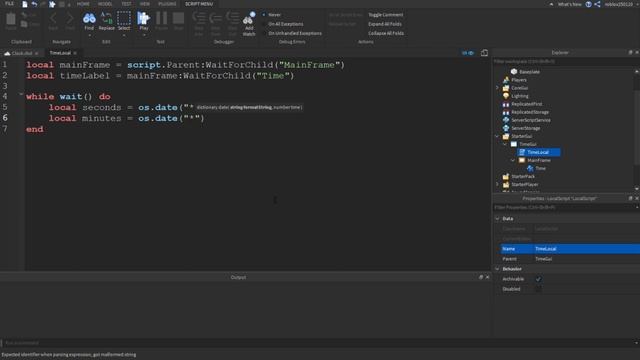Undo using the quick access arrow
This screenshot has height=360, width=640.
[34, 4]
